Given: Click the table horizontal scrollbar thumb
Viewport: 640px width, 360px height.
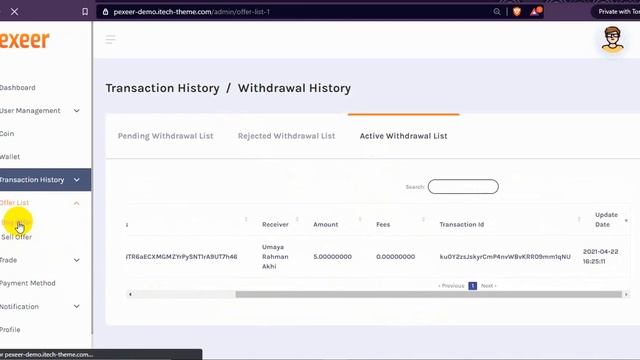Looking at the screenshot, I should (429, 294).
